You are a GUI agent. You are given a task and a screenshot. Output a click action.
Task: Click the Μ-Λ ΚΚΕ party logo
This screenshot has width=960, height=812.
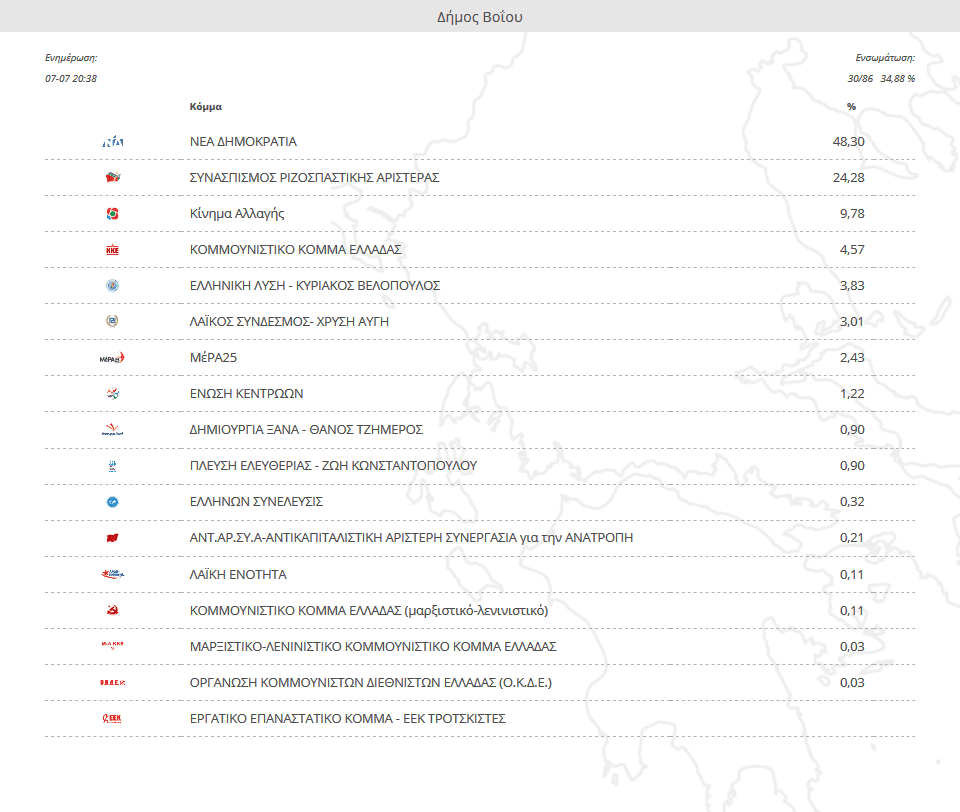113,645
